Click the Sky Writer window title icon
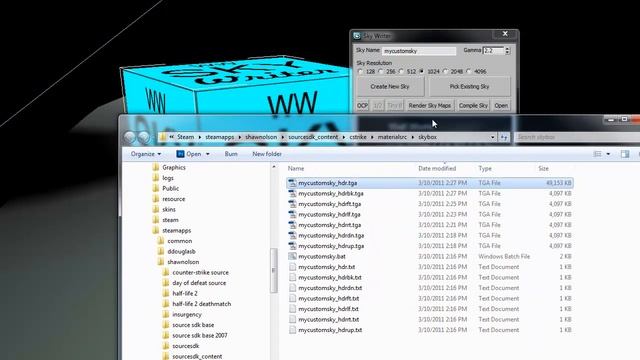640x360 pixels. pos(357,36)
